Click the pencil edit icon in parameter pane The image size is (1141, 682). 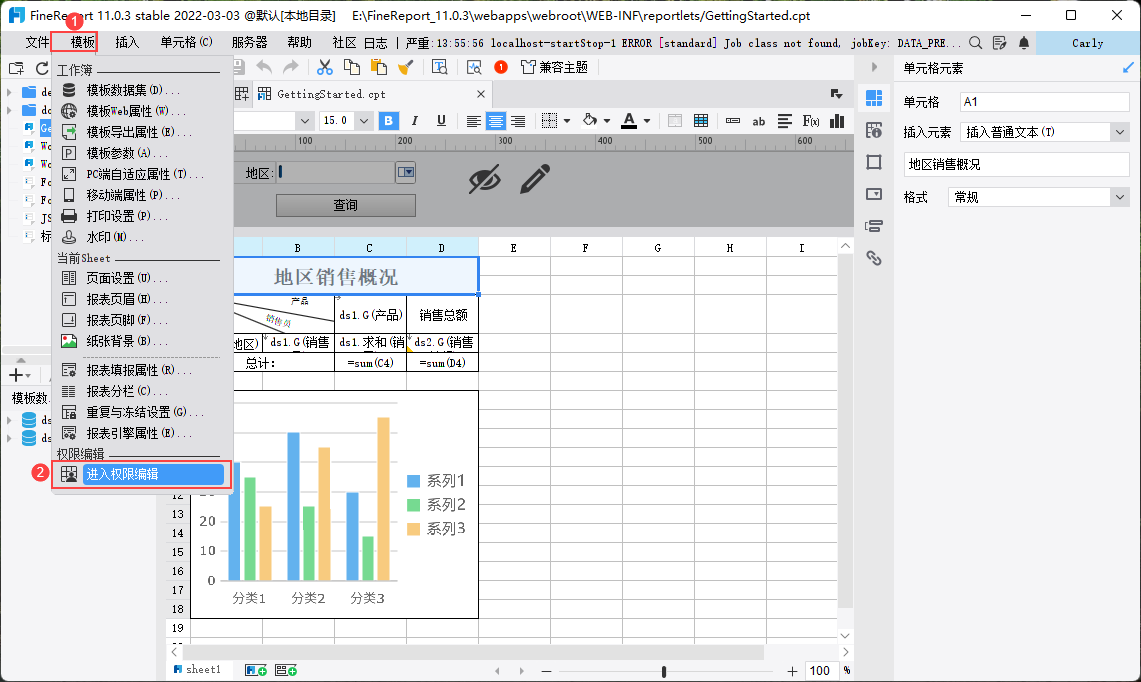click(535, 179)
